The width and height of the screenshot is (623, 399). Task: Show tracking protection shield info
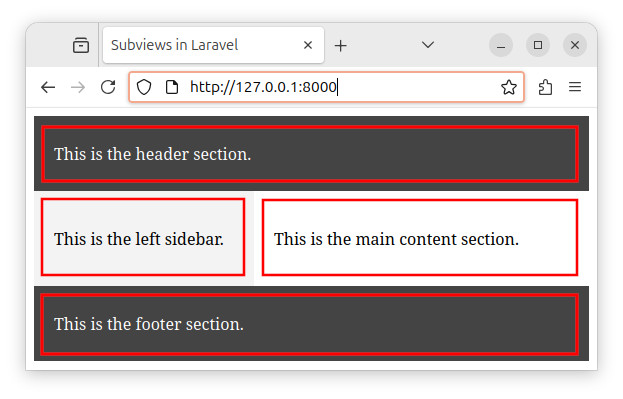pyautogui.click(x=144, y=87)
